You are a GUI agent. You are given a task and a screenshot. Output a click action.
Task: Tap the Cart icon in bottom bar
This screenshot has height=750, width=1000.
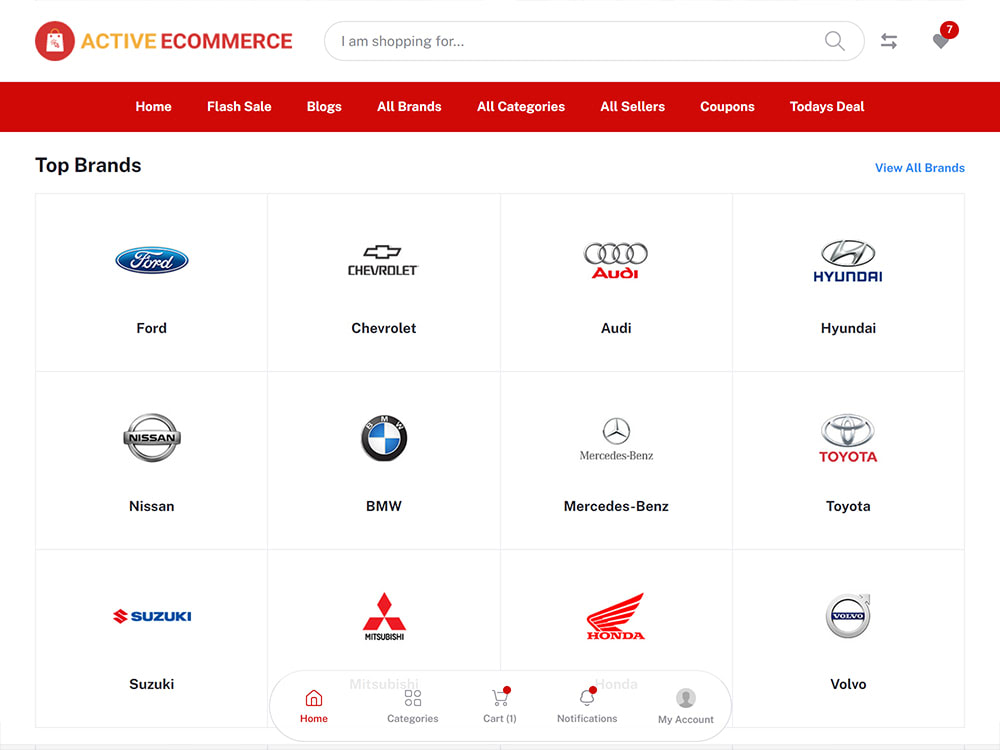coord(500,698)
